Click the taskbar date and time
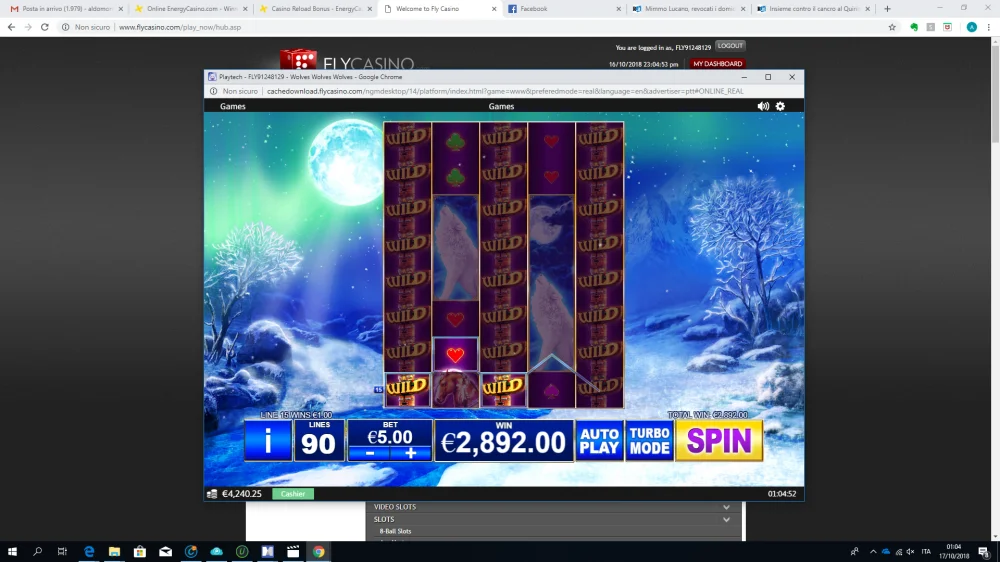This screenshot has width=1000, height=562. point(953,552)
